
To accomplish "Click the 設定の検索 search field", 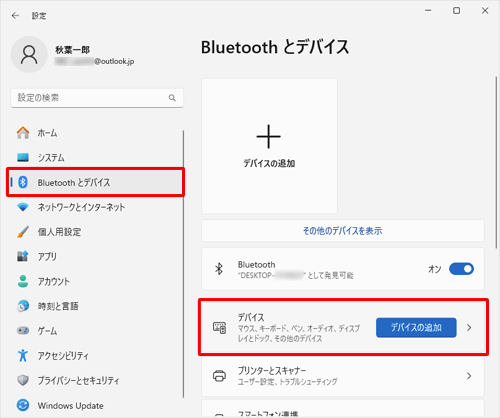I will click(97, 98).
